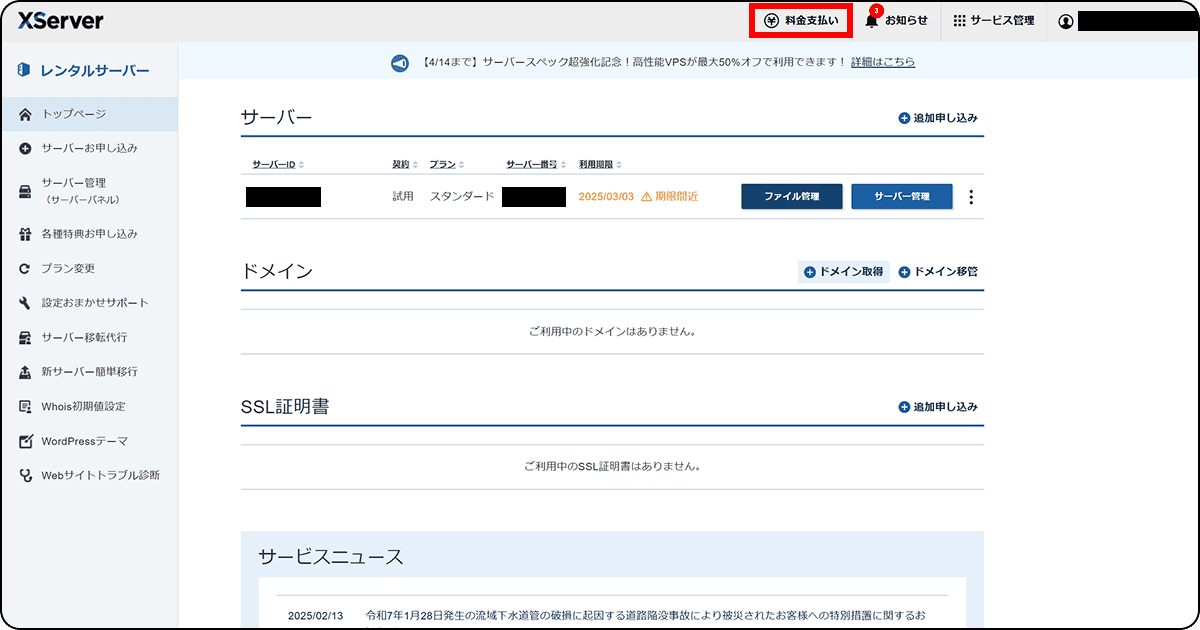The height and width of the screenshot is (630, 1200).
Task: Open 新サーバー簡単移行 in sidebar
Action: [89, 371]
